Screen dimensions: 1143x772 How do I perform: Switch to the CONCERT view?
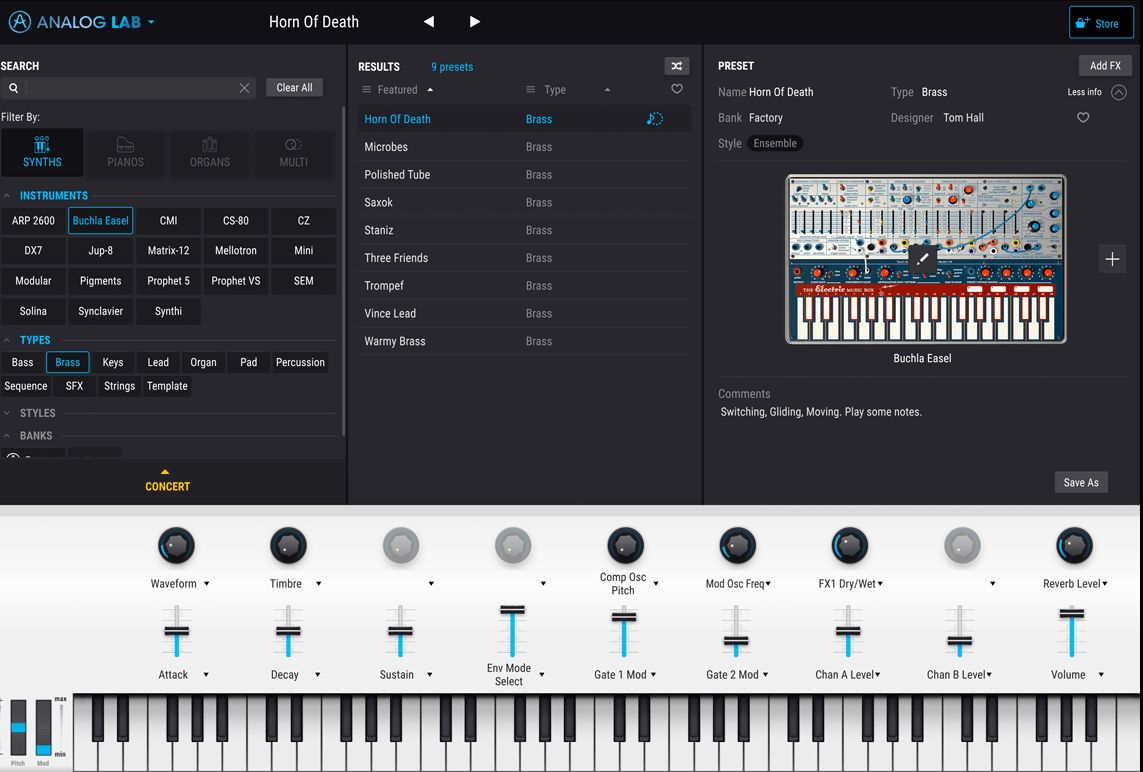tap(167, 486)
